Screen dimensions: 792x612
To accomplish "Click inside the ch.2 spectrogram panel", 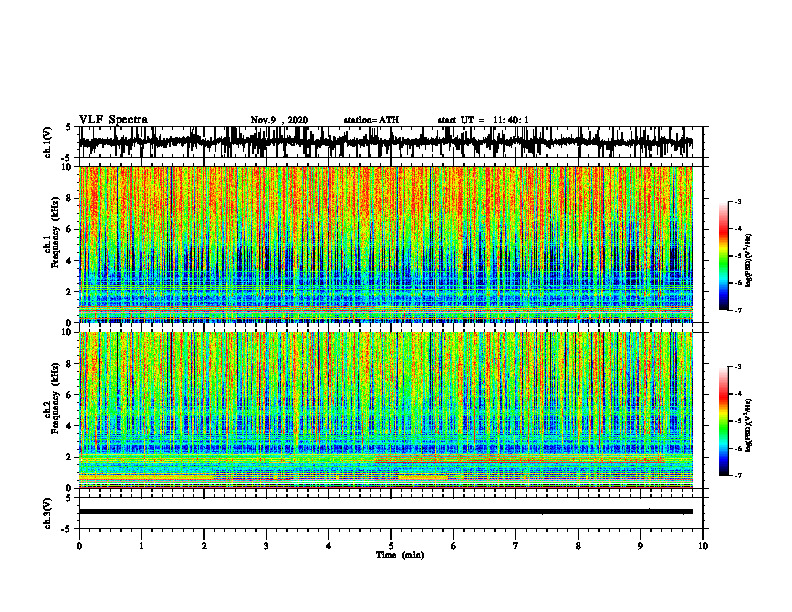I will click(x=385, y=410).
